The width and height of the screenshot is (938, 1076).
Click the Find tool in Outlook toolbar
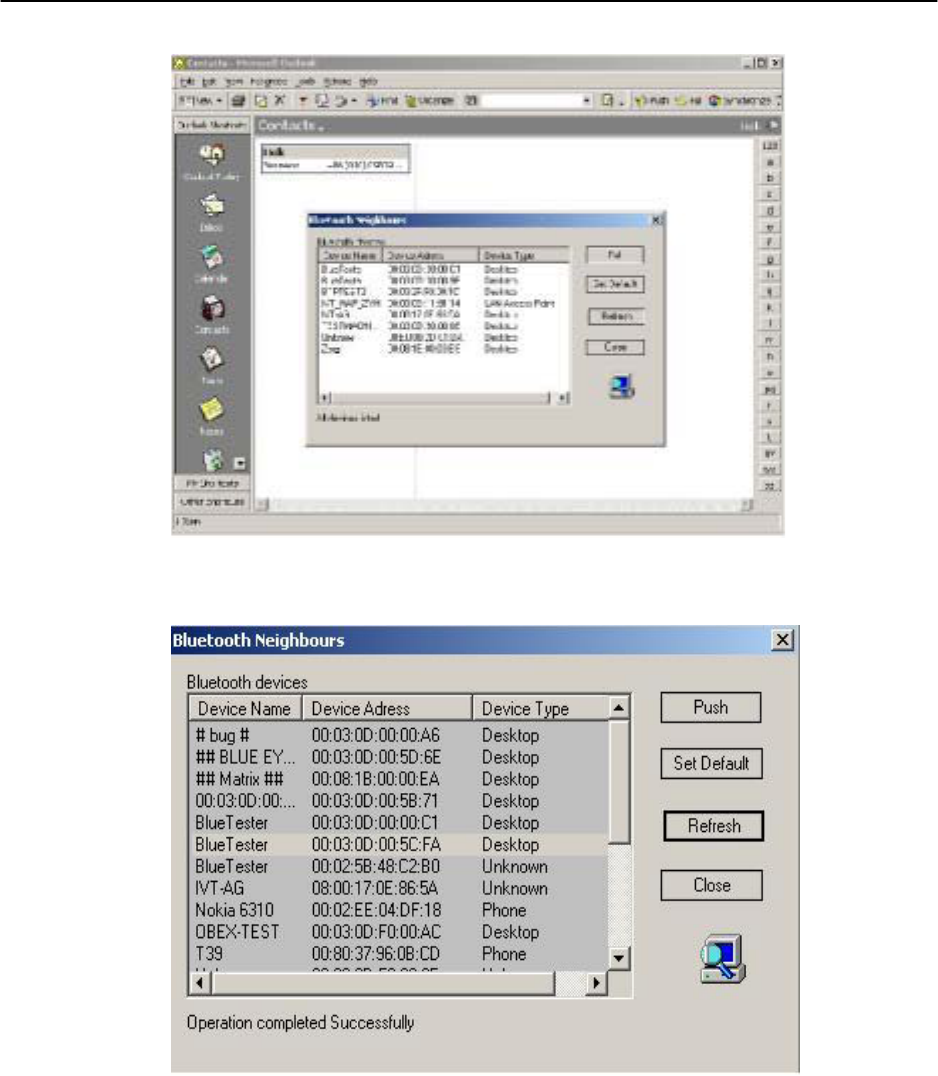click(x=382, y=101)
